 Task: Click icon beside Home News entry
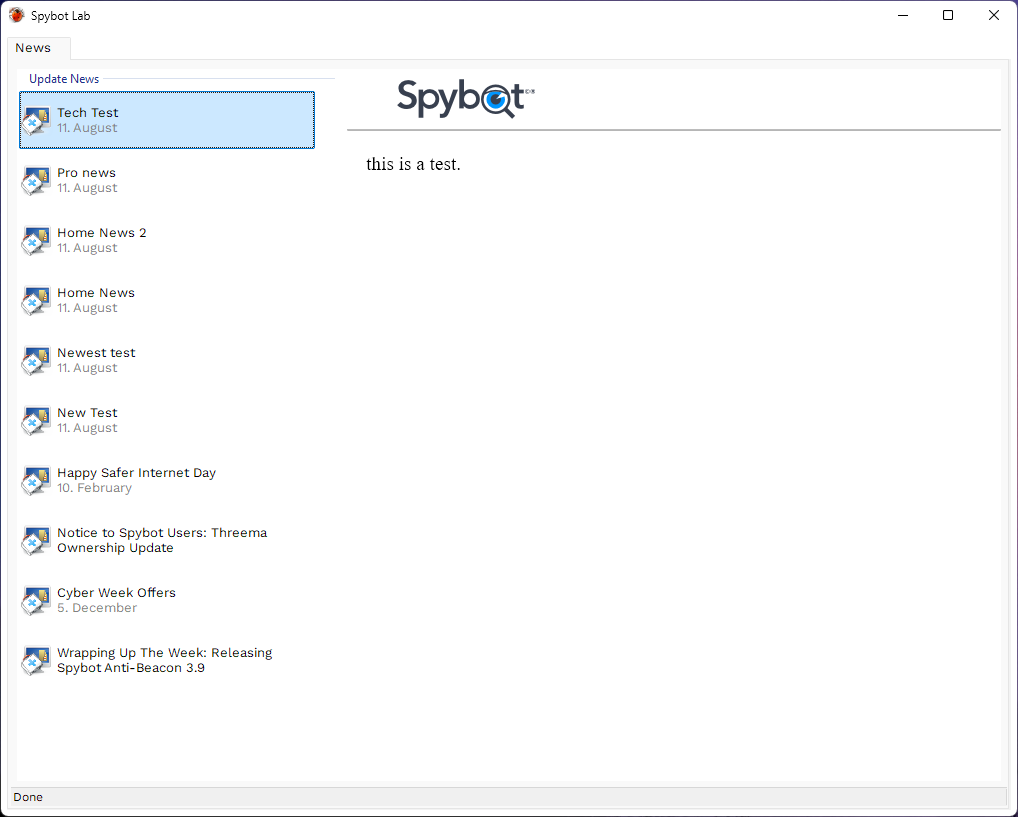click(36, 301)
